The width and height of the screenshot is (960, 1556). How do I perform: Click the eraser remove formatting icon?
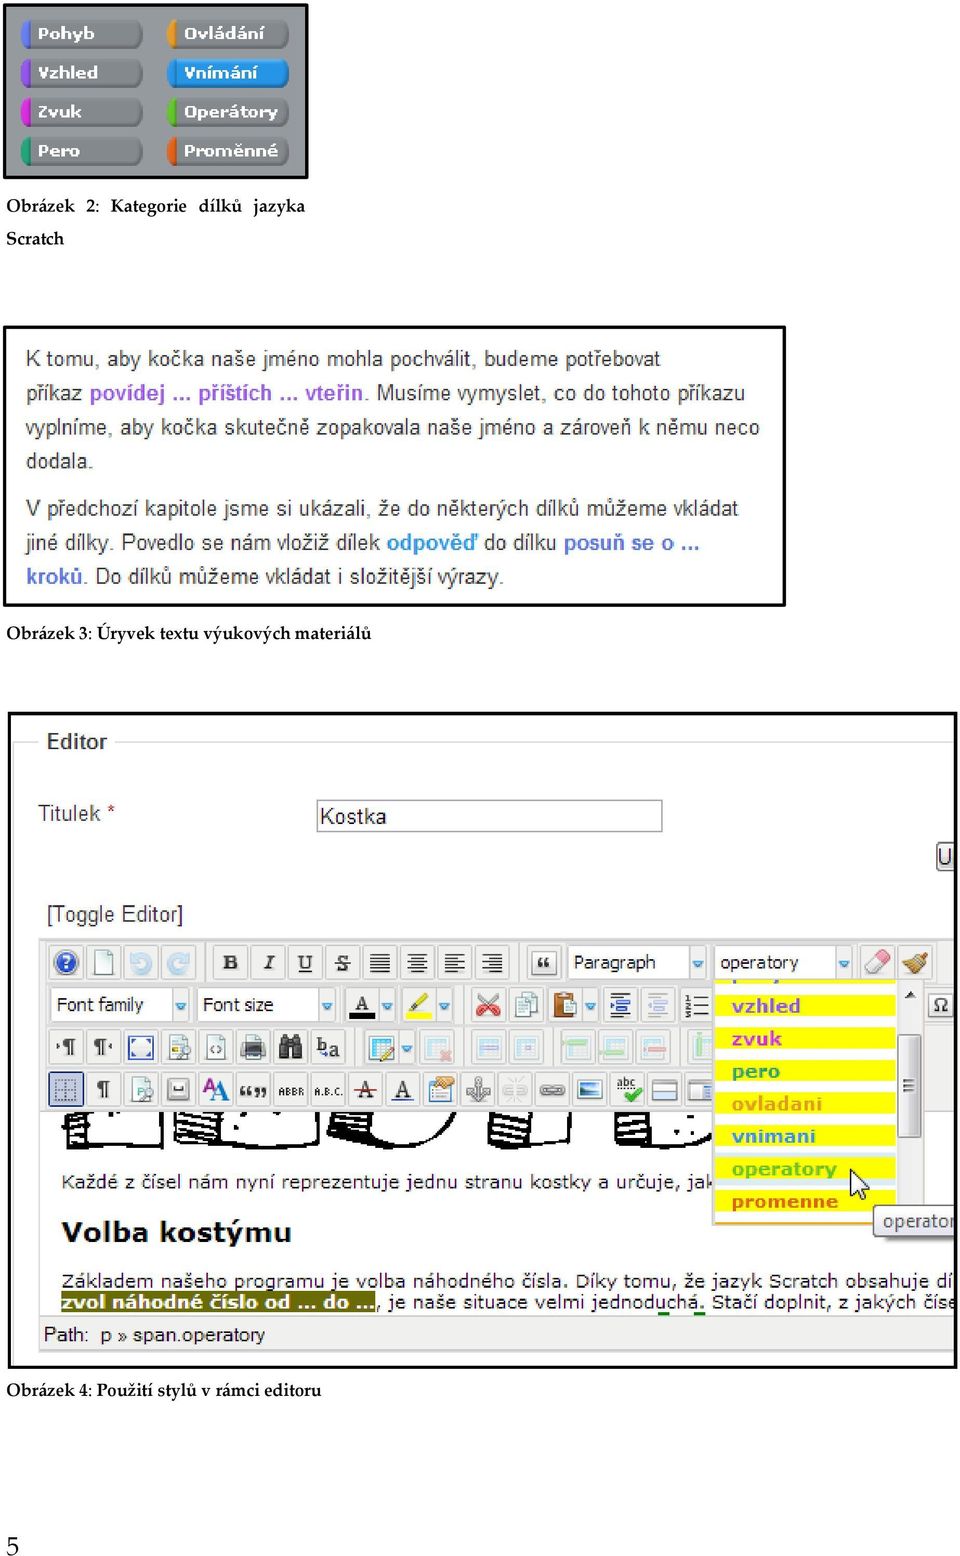pyautogui.click(x=876, y=962)
